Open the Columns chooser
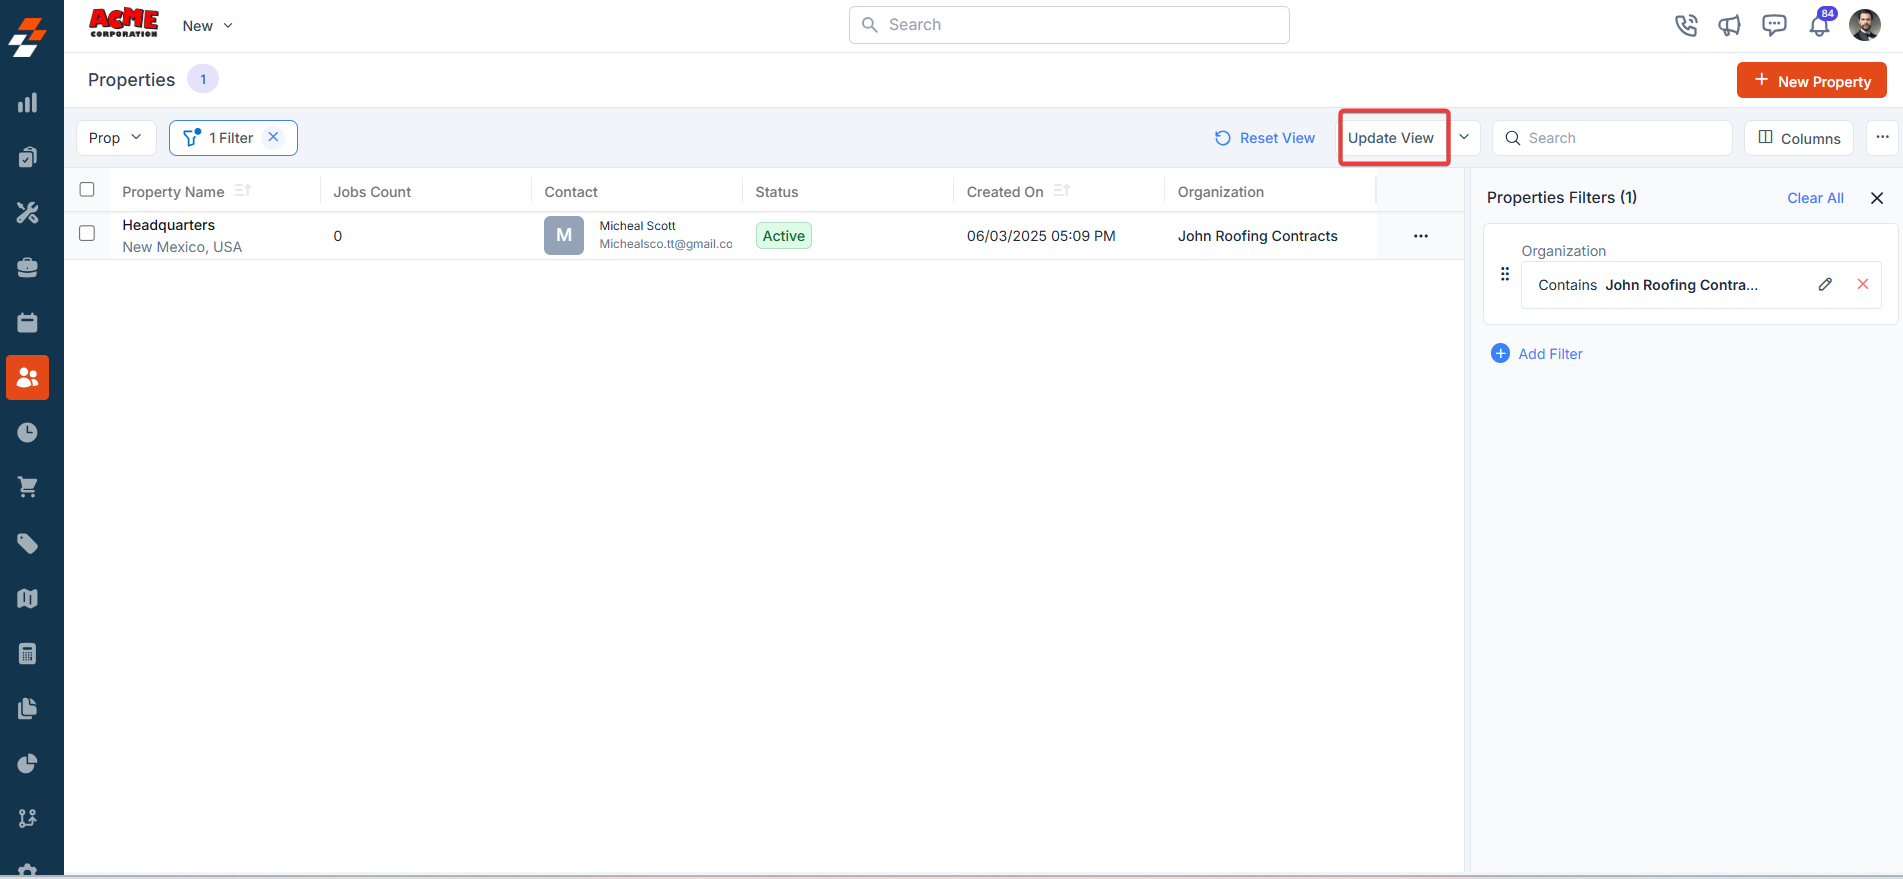The width and height of the screenshot is (1903, 879). [x=1799, y=138]
